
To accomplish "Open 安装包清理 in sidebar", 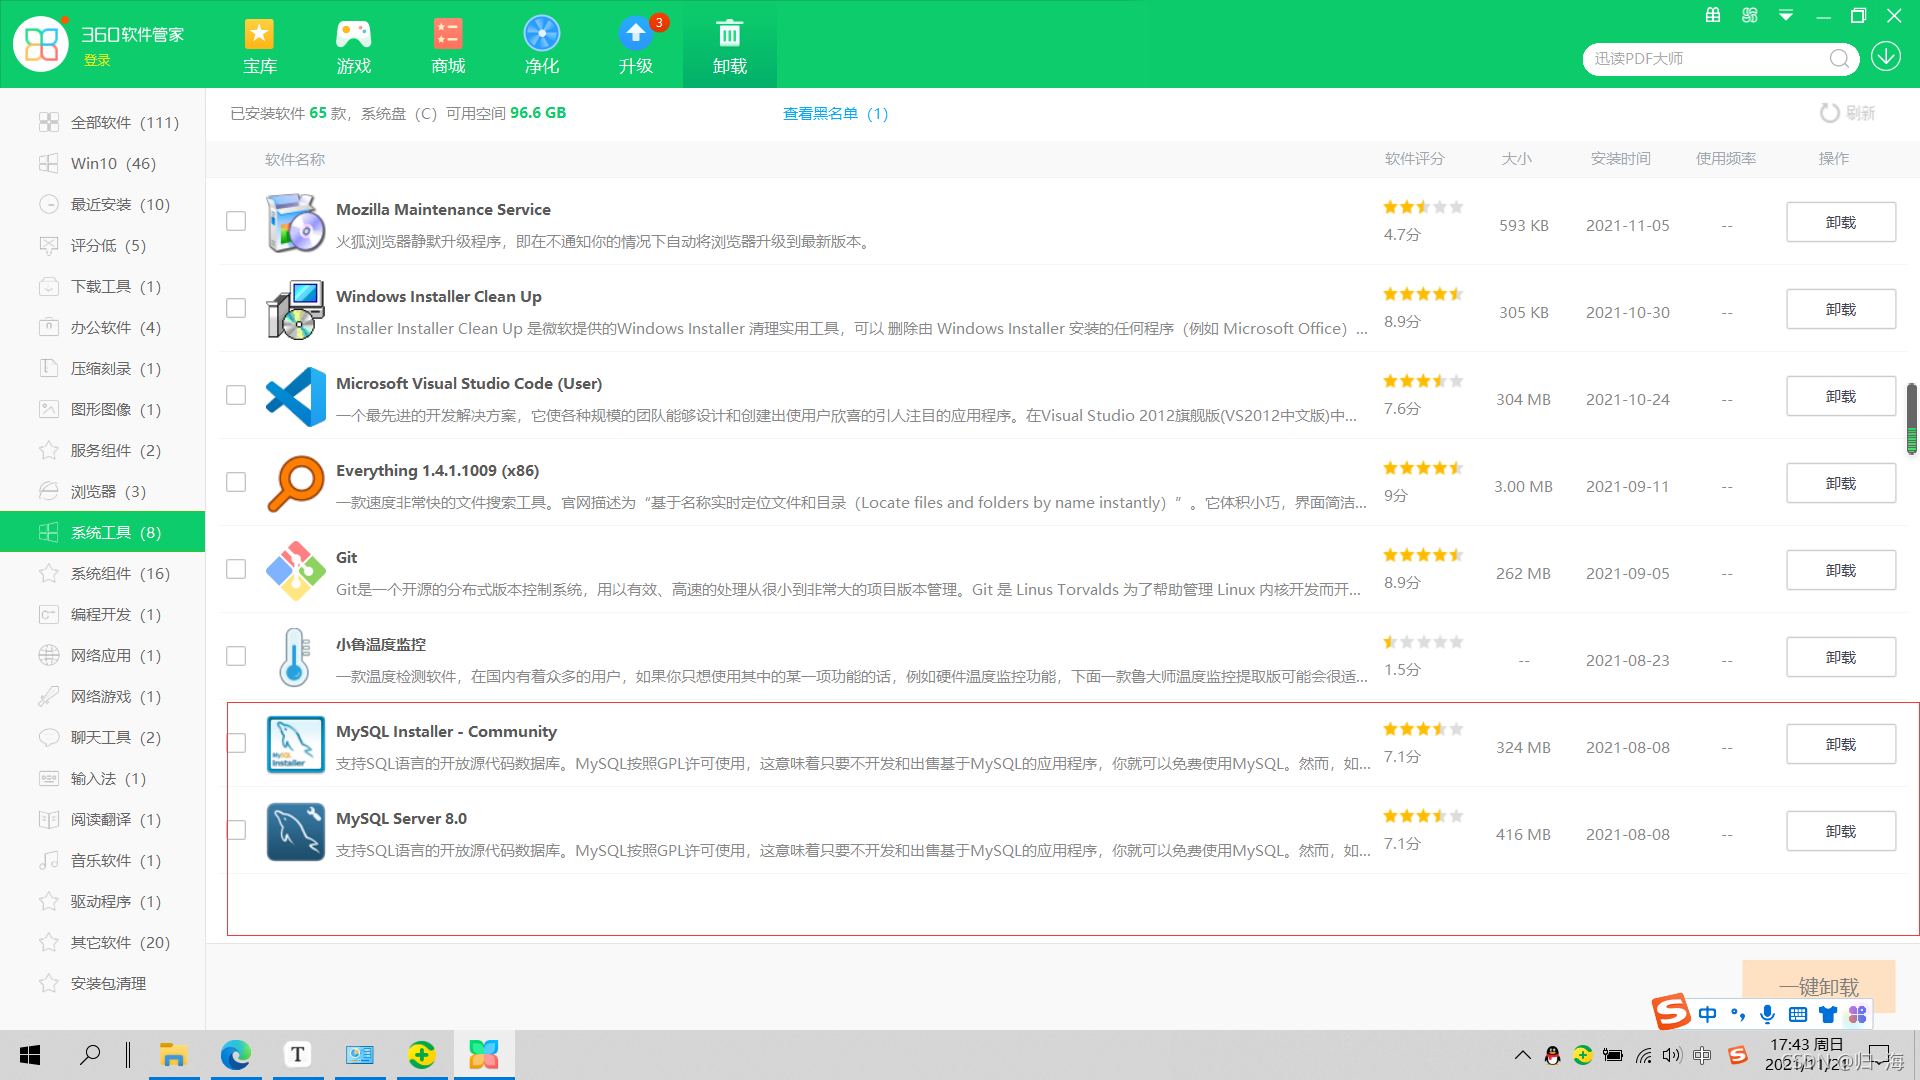I will pos(102,983).
